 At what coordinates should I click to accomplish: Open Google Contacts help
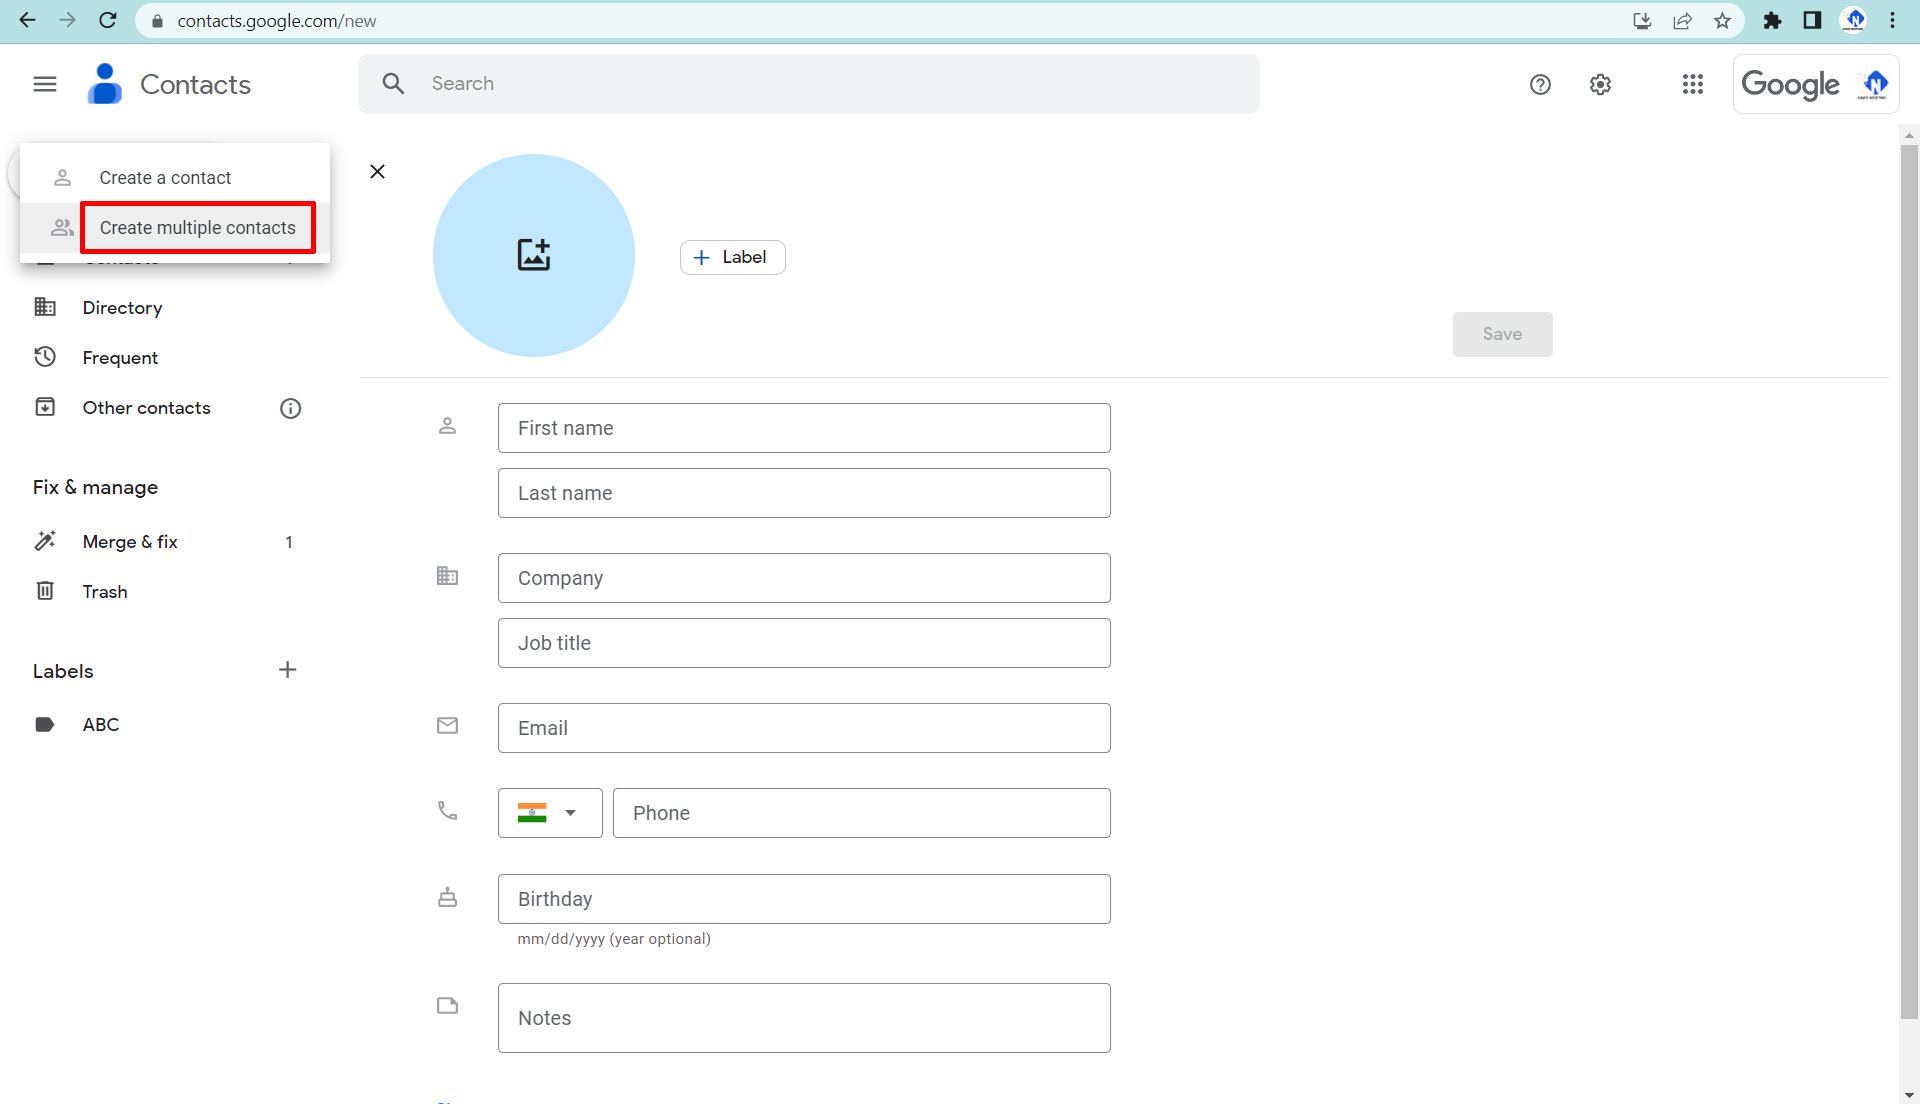(x=1539, y=84)
